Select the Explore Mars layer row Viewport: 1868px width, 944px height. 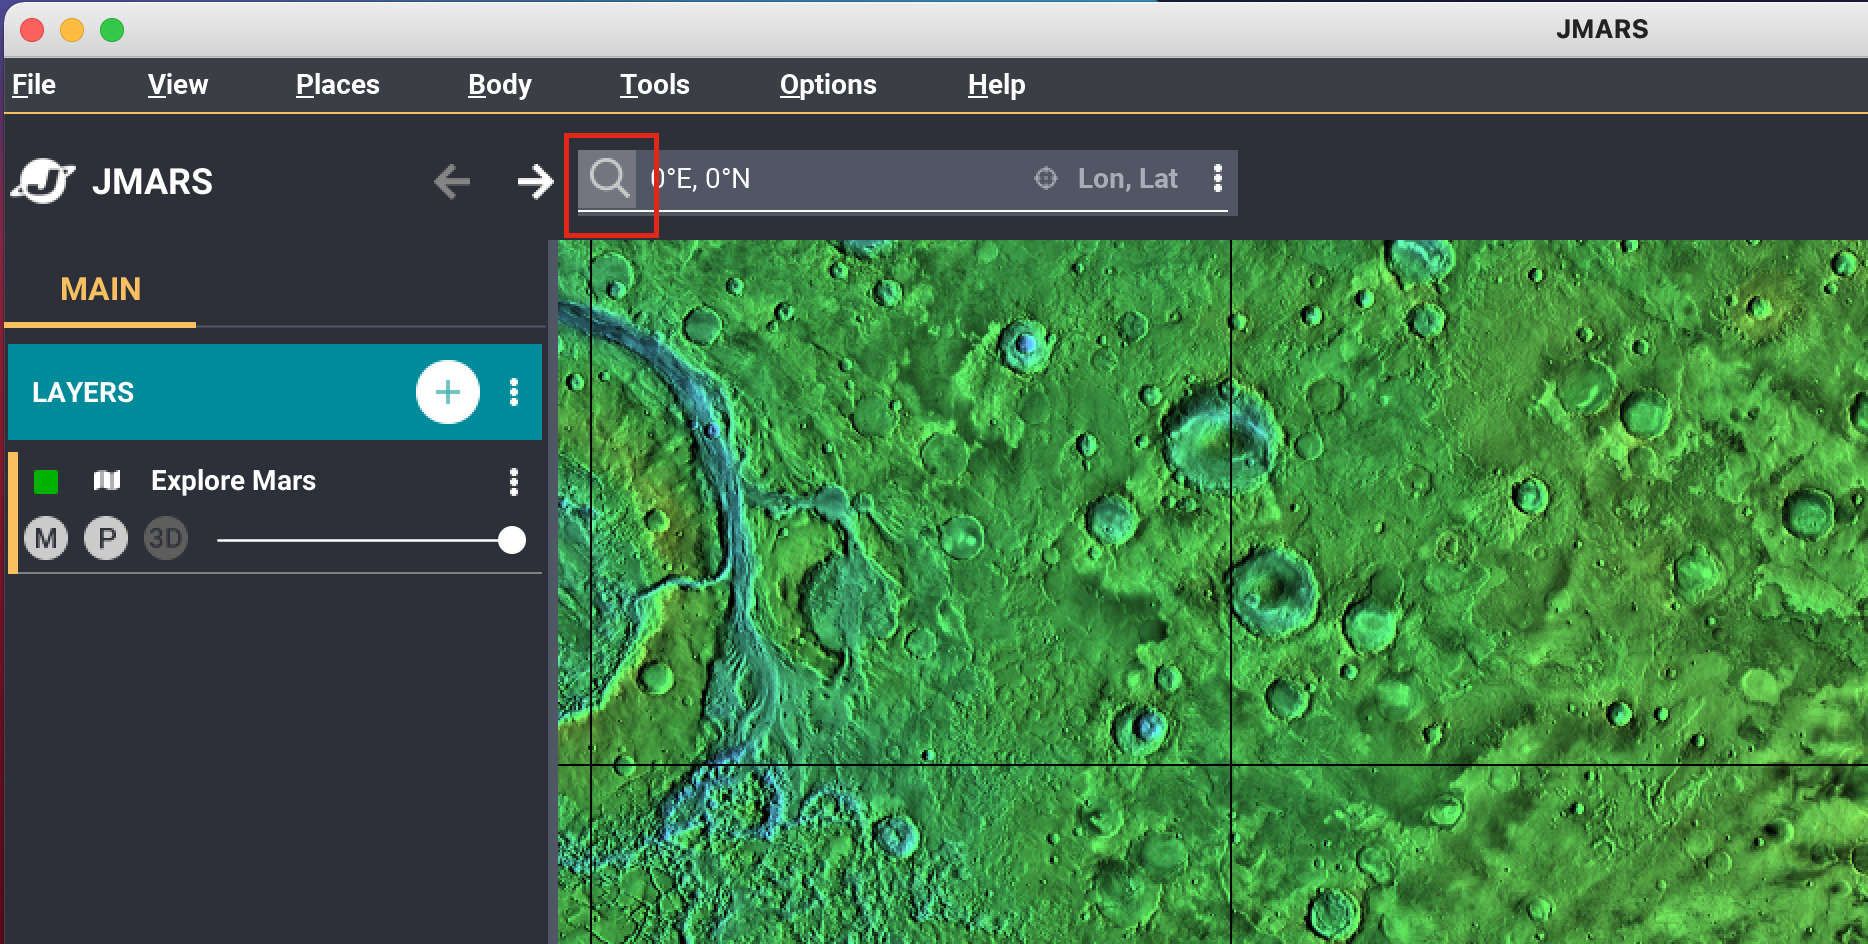[275, 512]
